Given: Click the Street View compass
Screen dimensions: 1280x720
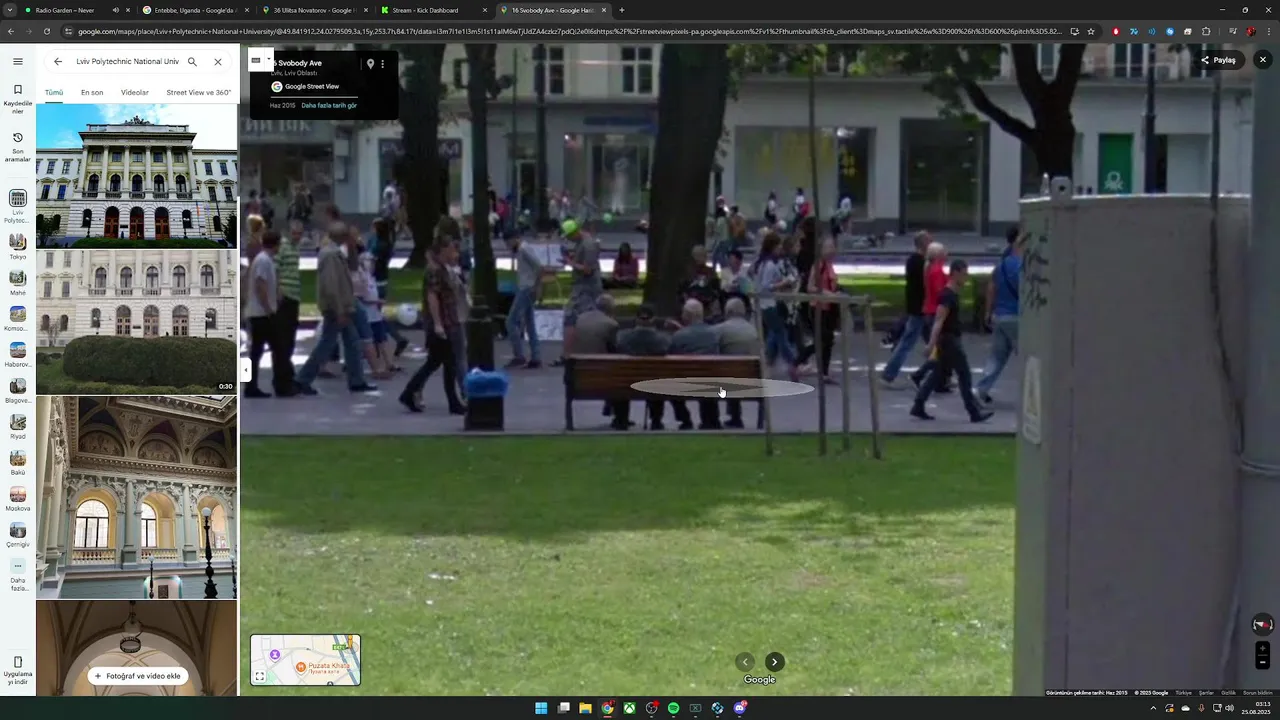Looking at the screenshot, I should point(1263,625).
